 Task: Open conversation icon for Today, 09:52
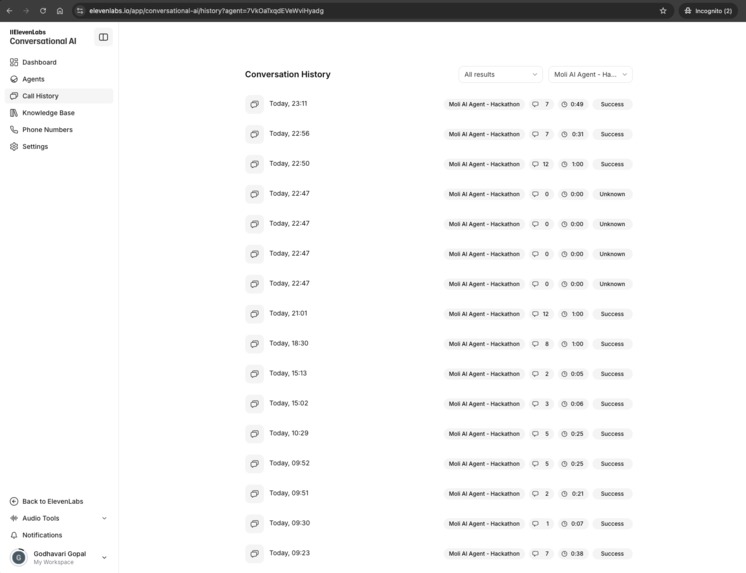point(255,464)
